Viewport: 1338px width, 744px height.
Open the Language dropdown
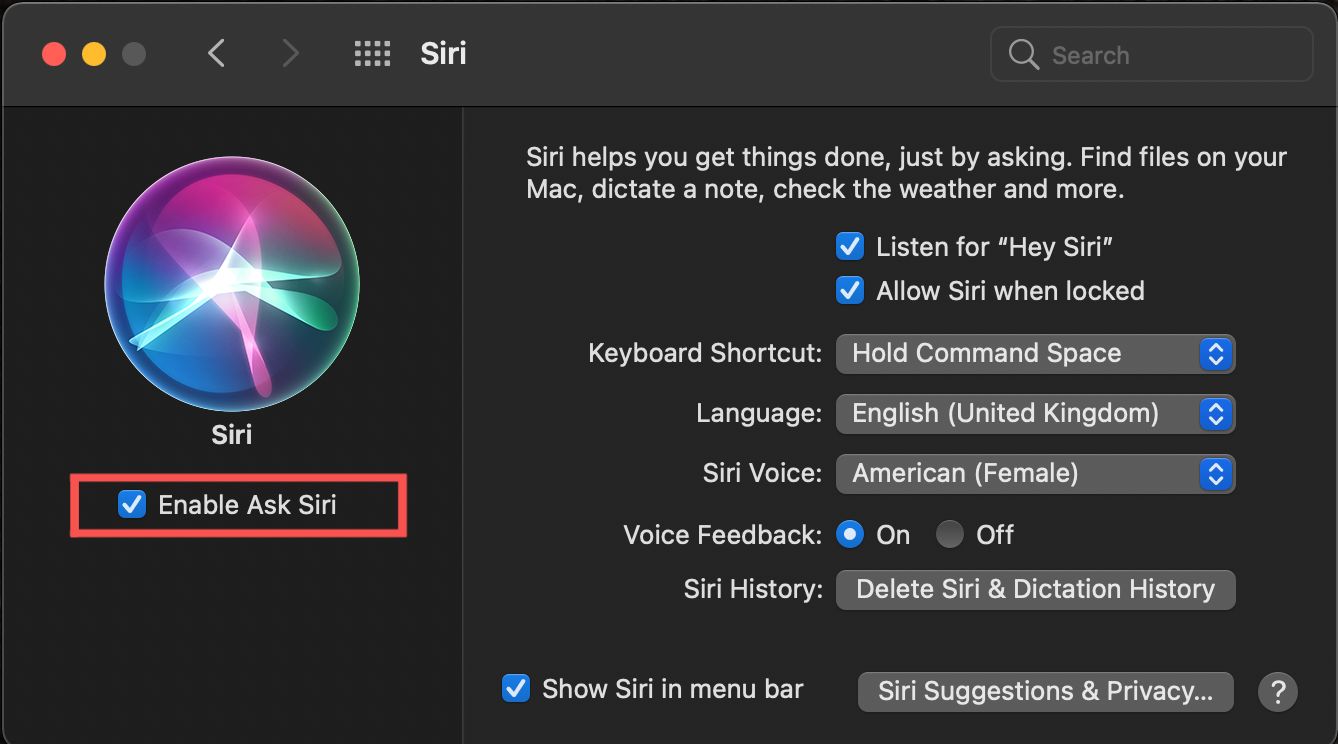(1035, 413)
